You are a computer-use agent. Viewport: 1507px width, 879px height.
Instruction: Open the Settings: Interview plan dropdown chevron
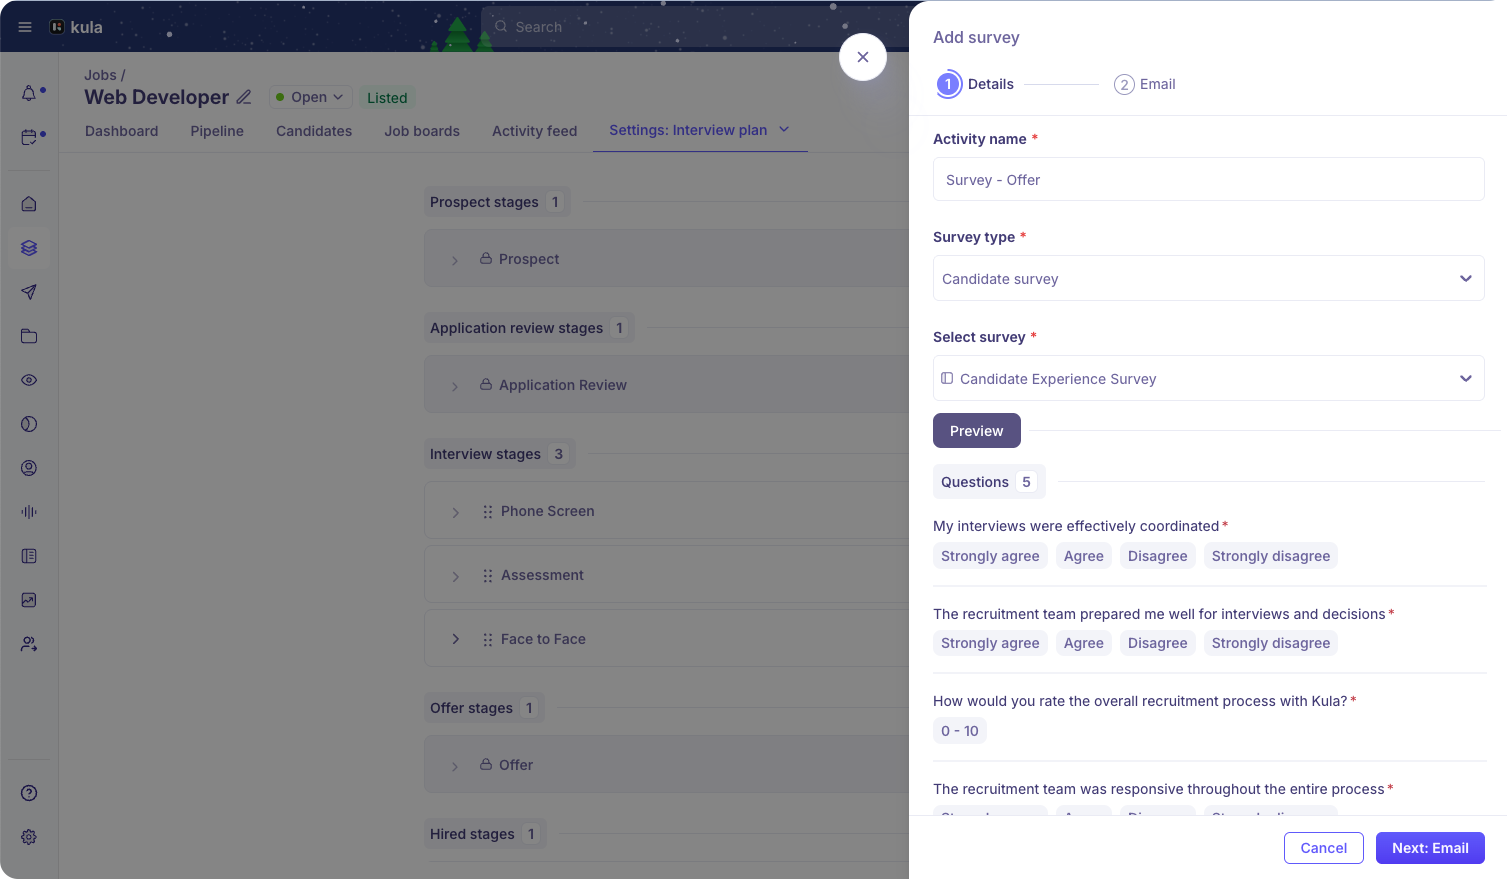[785, 130]
